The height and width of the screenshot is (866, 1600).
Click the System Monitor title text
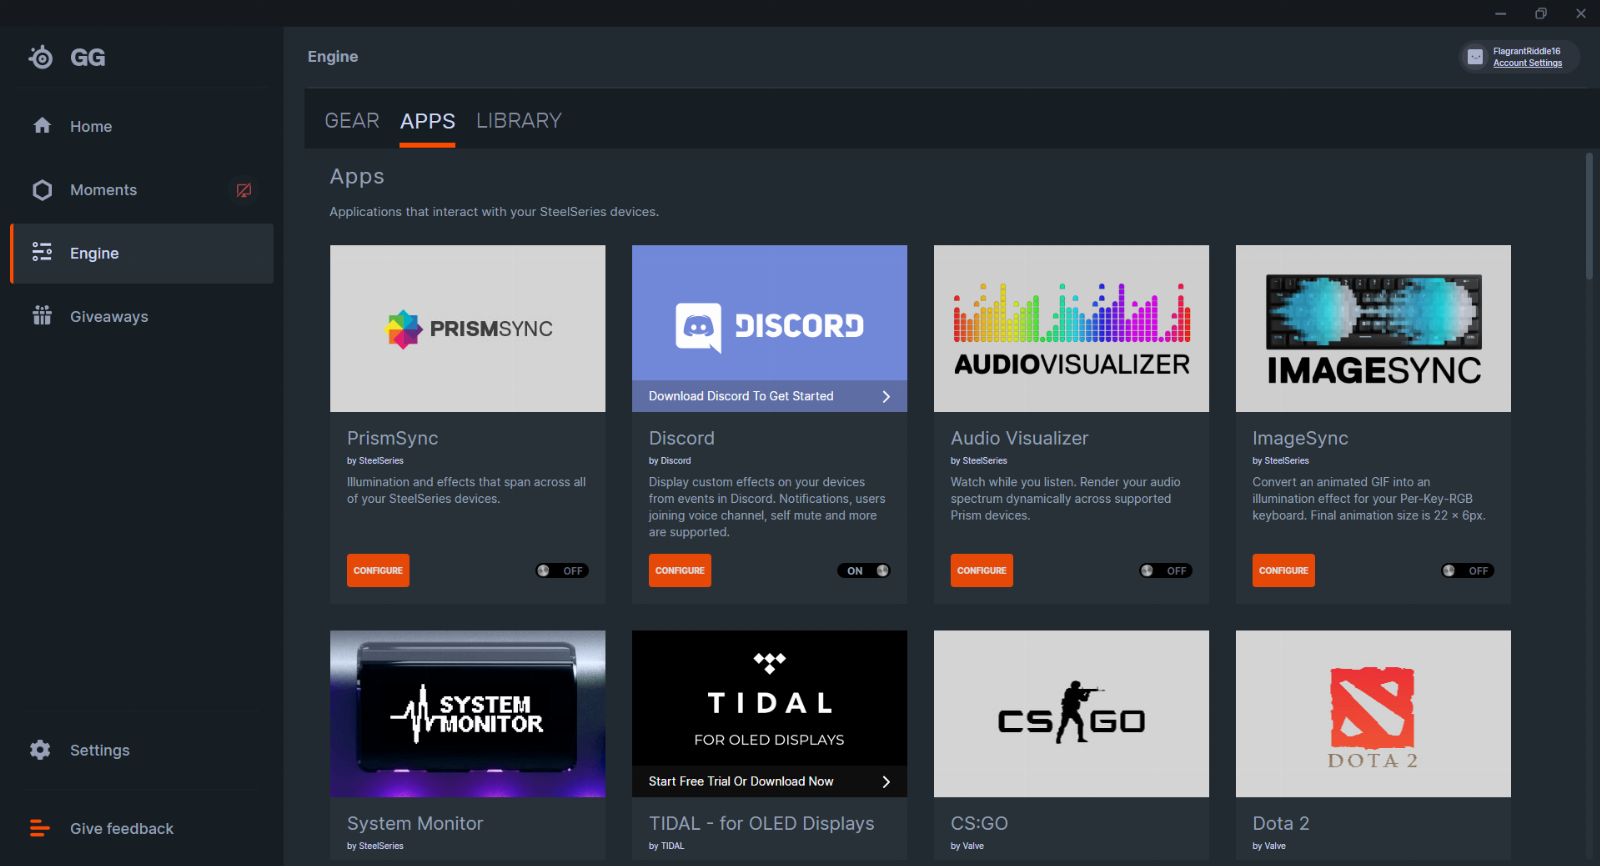(x=415, y=823)
